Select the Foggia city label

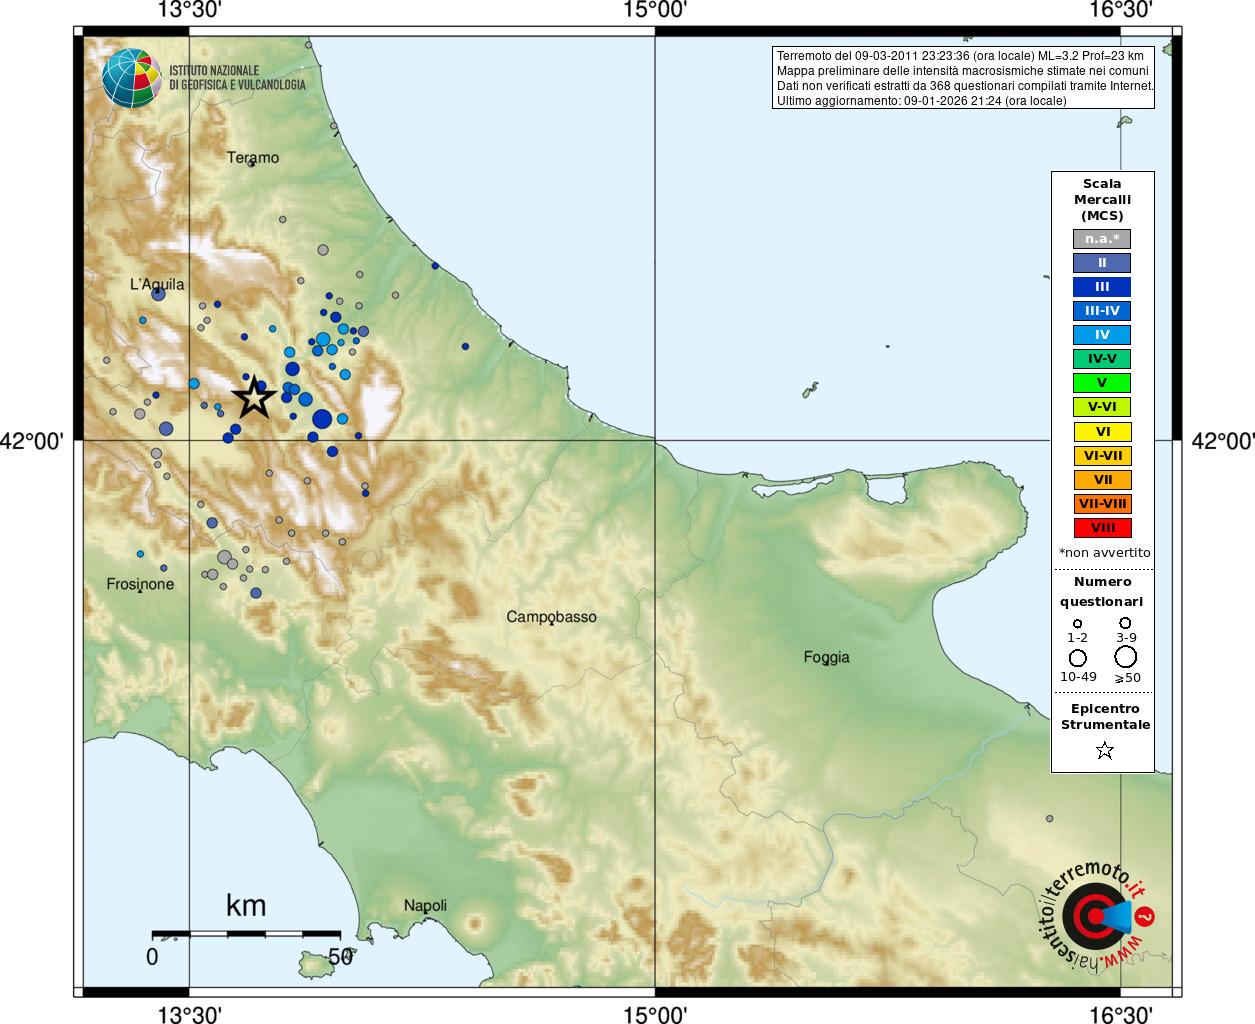(826, 657)
